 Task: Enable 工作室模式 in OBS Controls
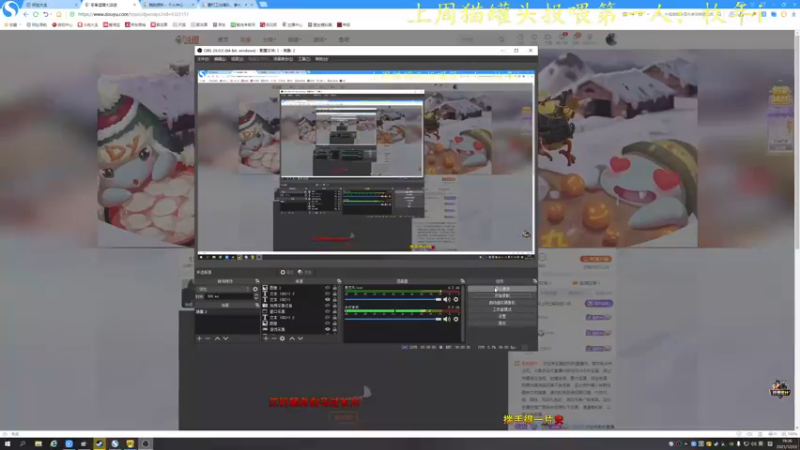(502, 310)
